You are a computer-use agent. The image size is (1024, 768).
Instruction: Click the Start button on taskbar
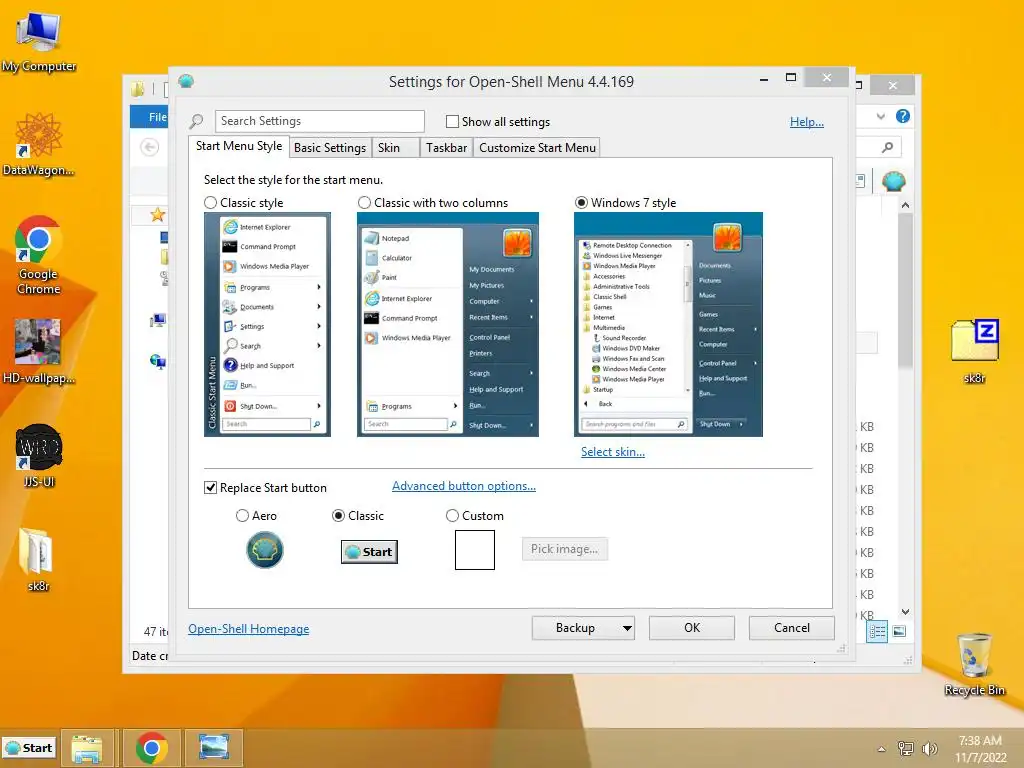coord(29,748)
